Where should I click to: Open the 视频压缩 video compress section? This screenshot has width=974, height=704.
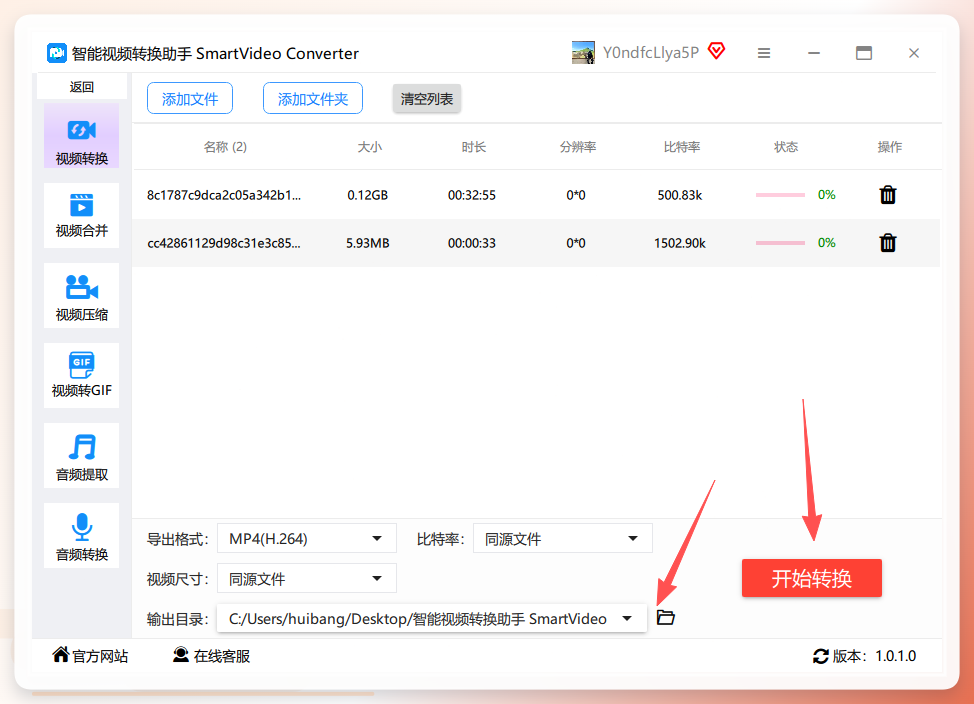(x=81, y=296)
